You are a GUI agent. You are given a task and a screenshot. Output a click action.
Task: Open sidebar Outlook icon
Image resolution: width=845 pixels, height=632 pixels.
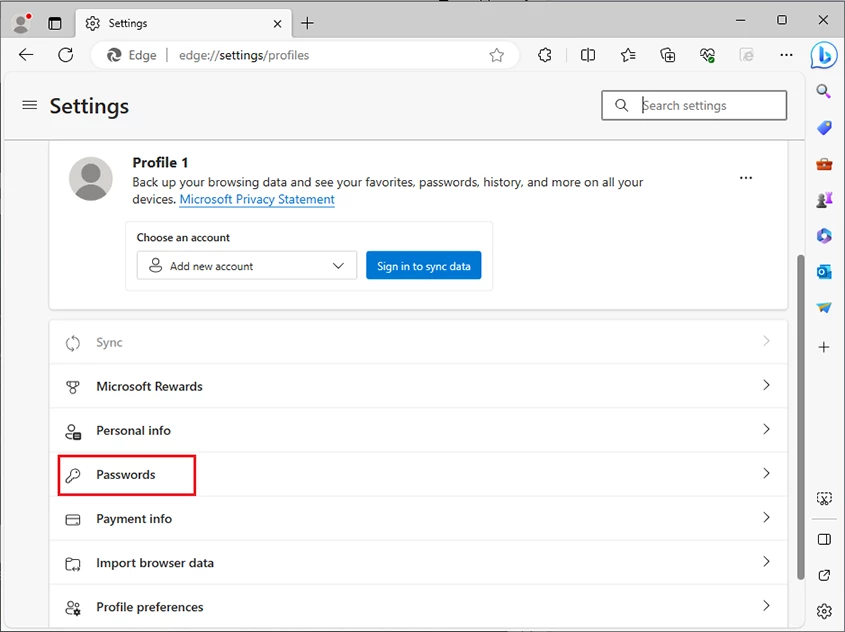pos(824,272)
